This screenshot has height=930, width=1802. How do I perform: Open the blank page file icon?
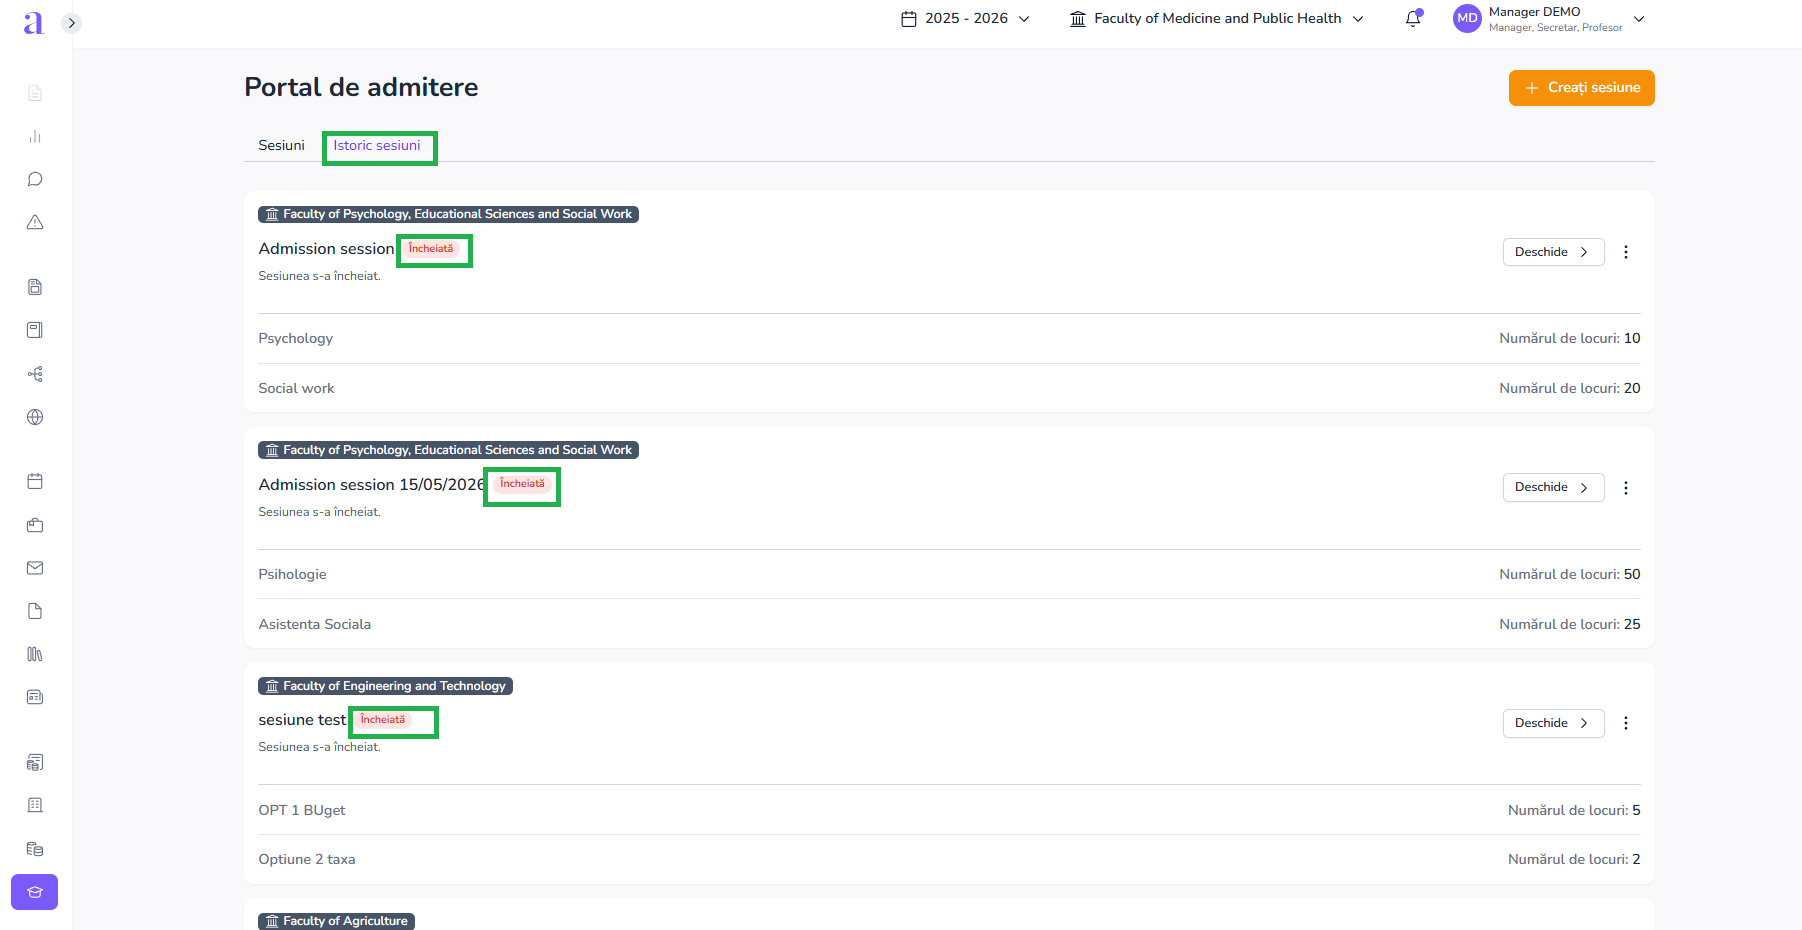tap(35, 611)
